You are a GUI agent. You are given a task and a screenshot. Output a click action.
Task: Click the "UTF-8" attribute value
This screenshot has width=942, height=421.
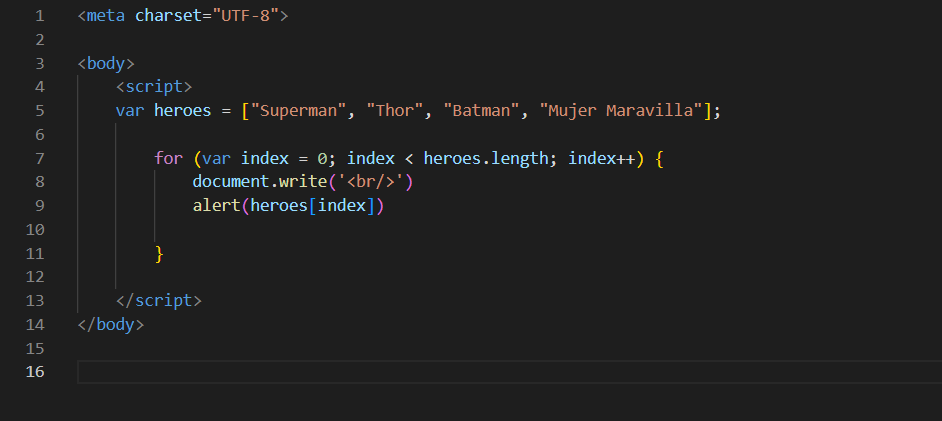pos(245,16)
